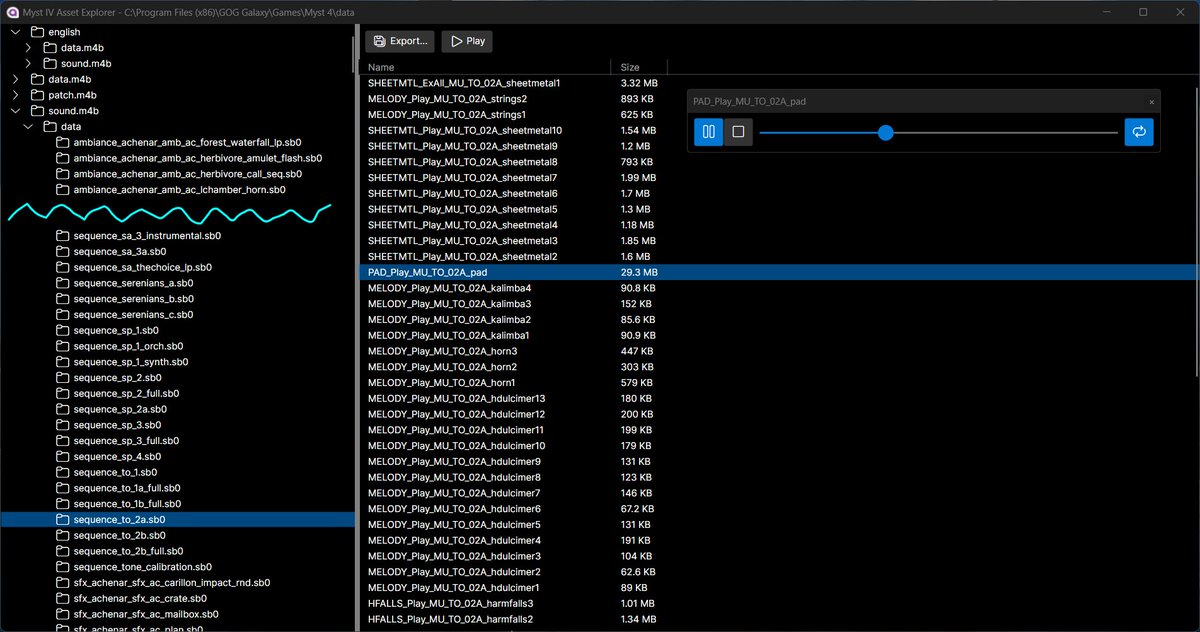Screen dimensions: 1200x632
Task: Click the 3.32 MB size cell
Action: [639, 83]
